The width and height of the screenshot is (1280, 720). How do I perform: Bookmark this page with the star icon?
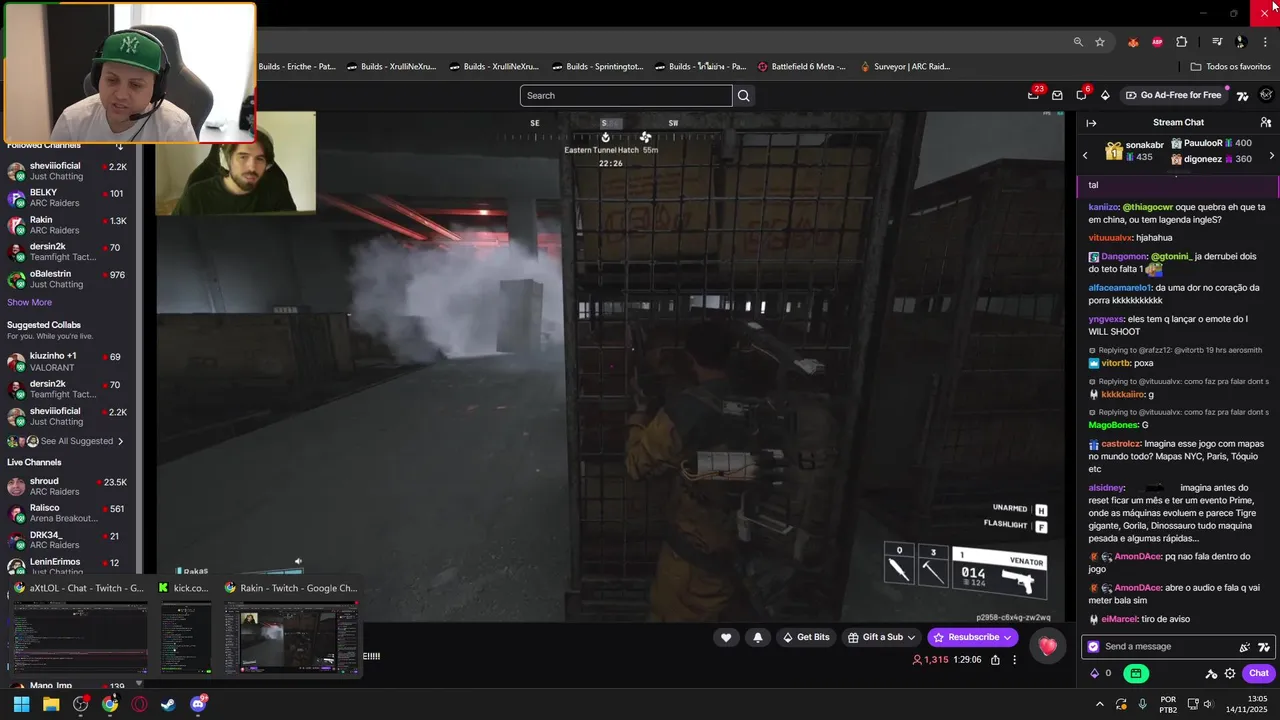(x=1100, y=42)
